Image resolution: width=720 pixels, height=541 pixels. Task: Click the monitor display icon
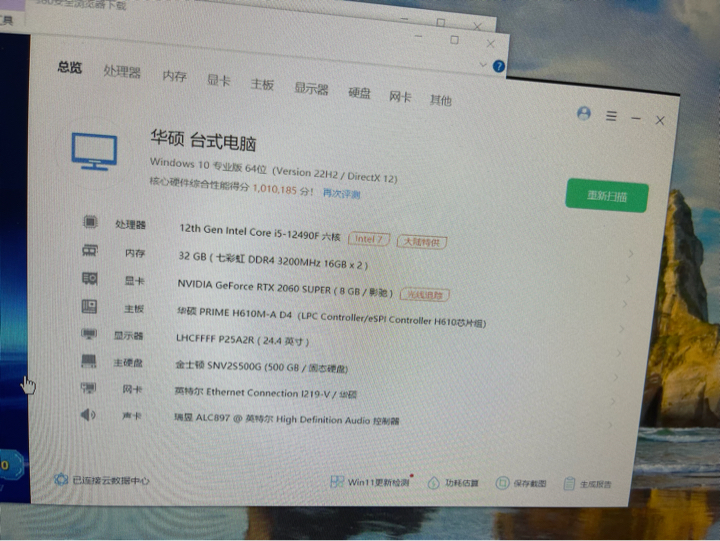89,333
